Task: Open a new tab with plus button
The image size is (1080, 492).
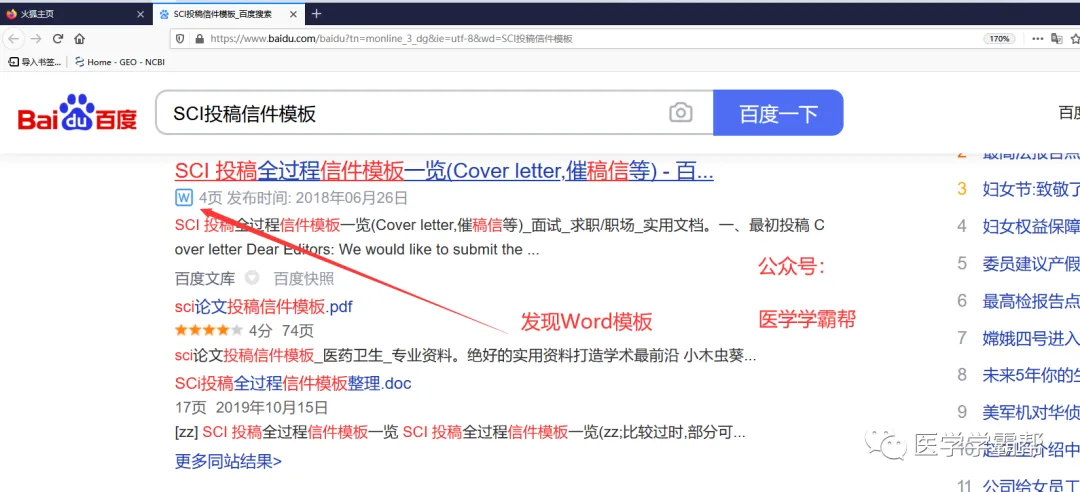Action: pyautogui.click(x=316, y=14)
